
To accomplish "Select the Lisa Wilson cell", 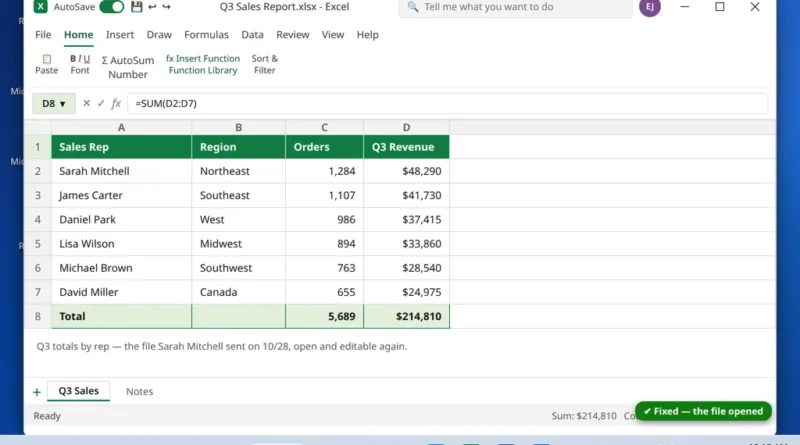I will pyautogui.click(x=121, y=244).
